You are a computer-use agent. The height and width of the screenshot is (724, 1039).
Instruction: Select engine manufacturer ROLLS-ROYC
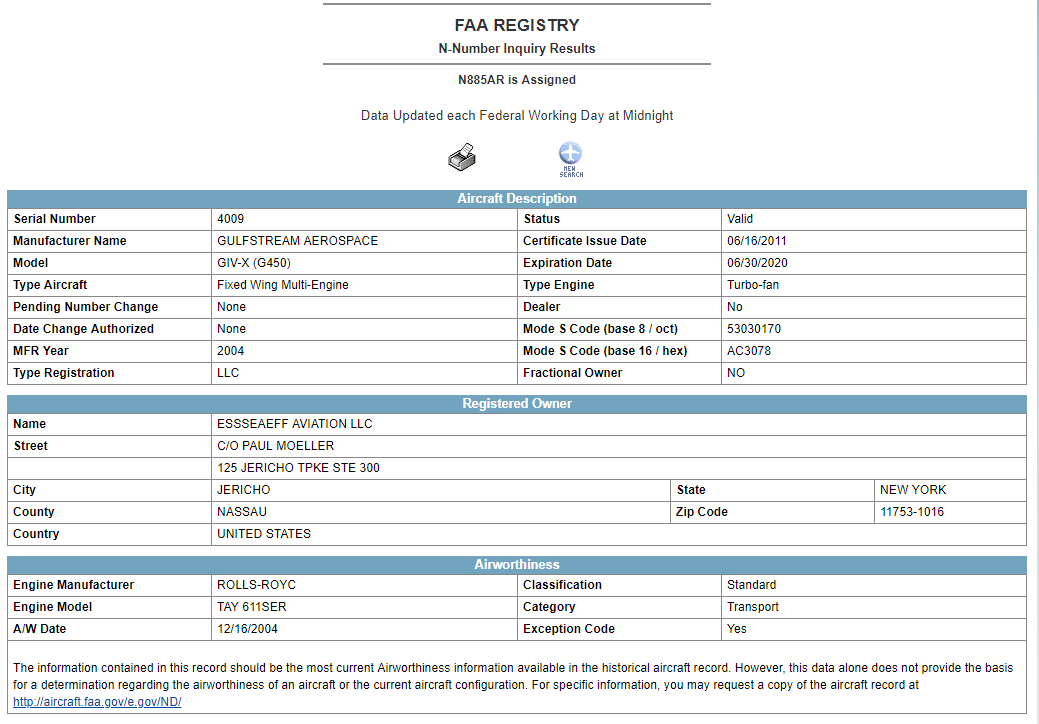pyautogui.click(x=256, y=584)
